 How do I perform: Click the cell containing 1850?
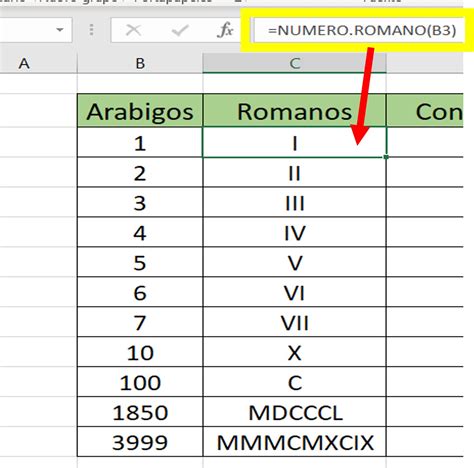140,412
